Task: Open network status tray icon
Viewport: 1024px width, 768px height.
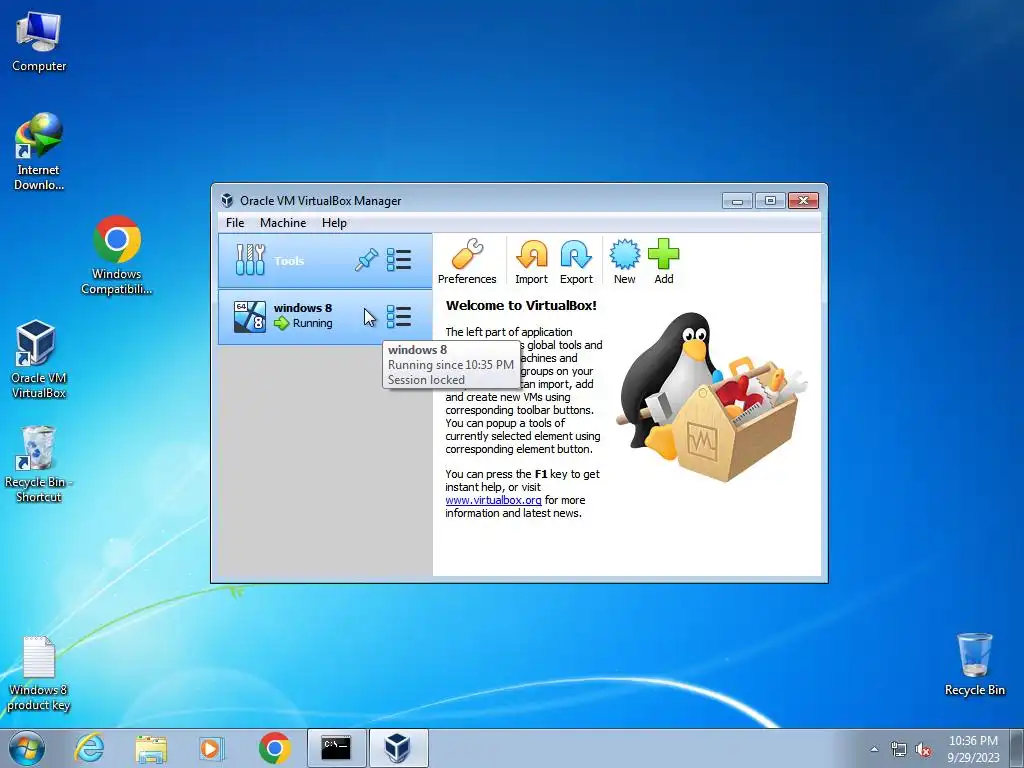Action: click(x=899, y=749)
